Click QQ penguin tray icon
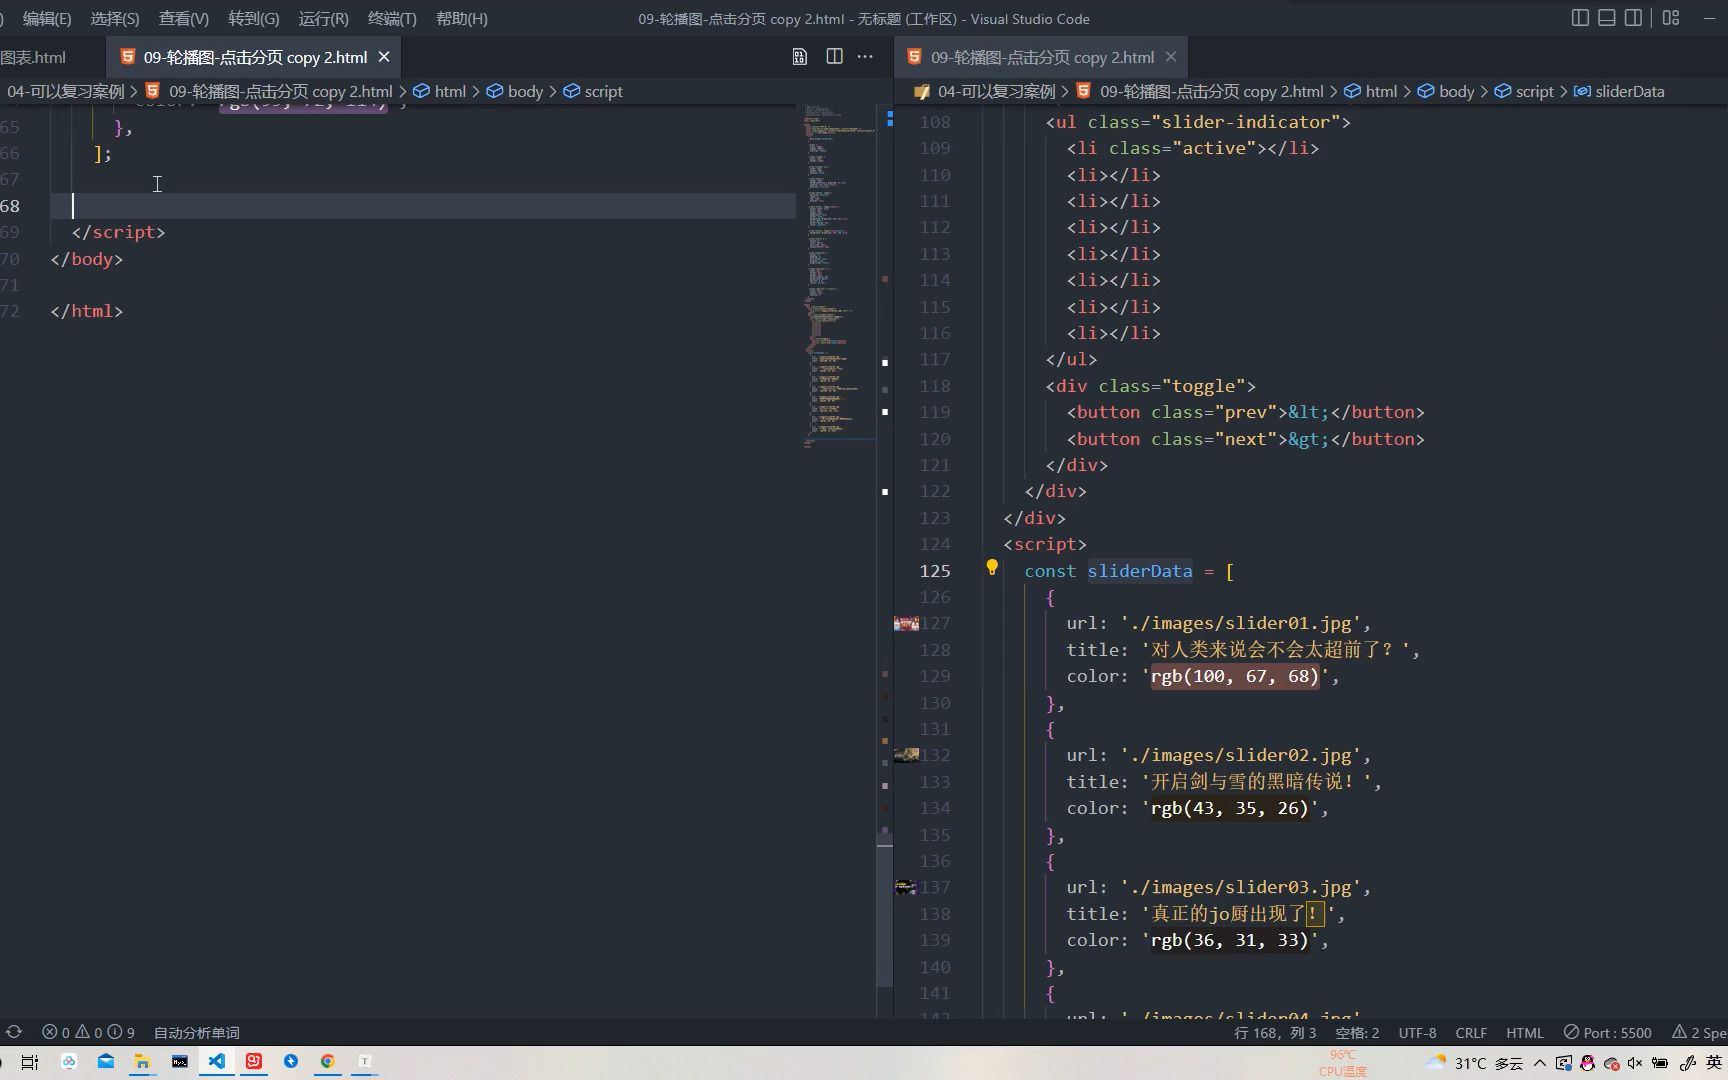Screen dimensions: 1728x1080 1587,1063
